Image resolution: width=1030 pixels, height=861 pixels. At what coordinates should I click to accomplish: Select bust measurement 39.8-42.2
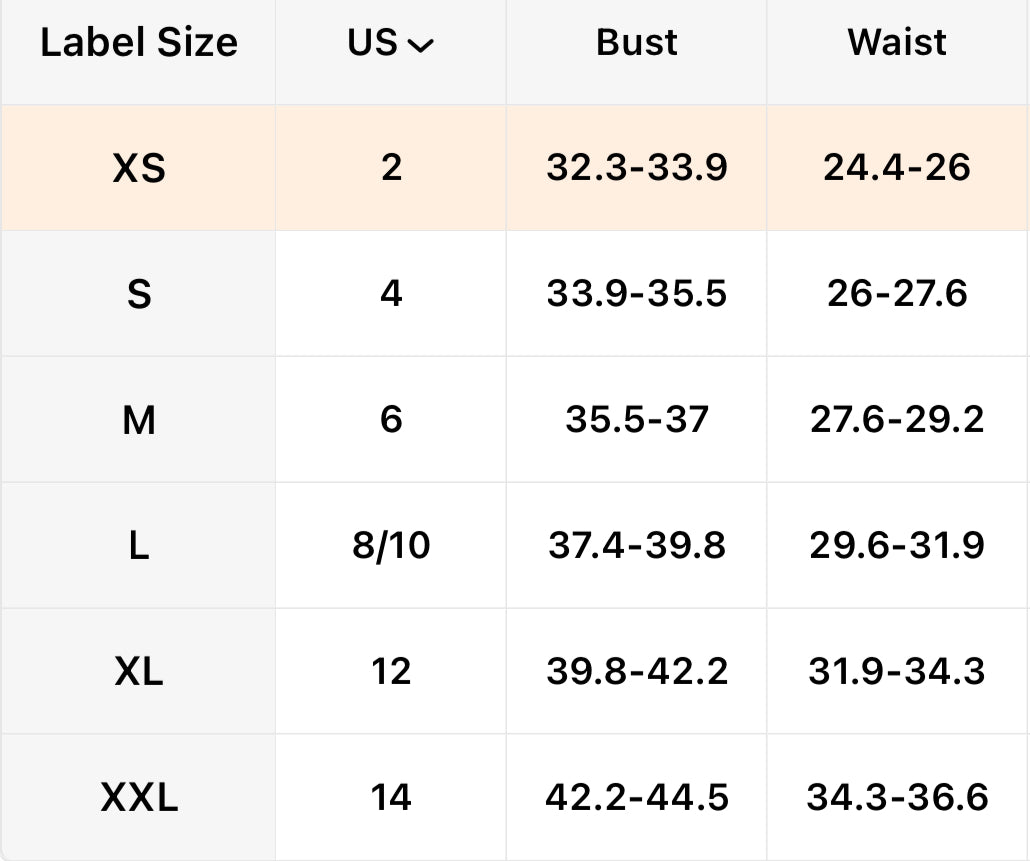636,672
